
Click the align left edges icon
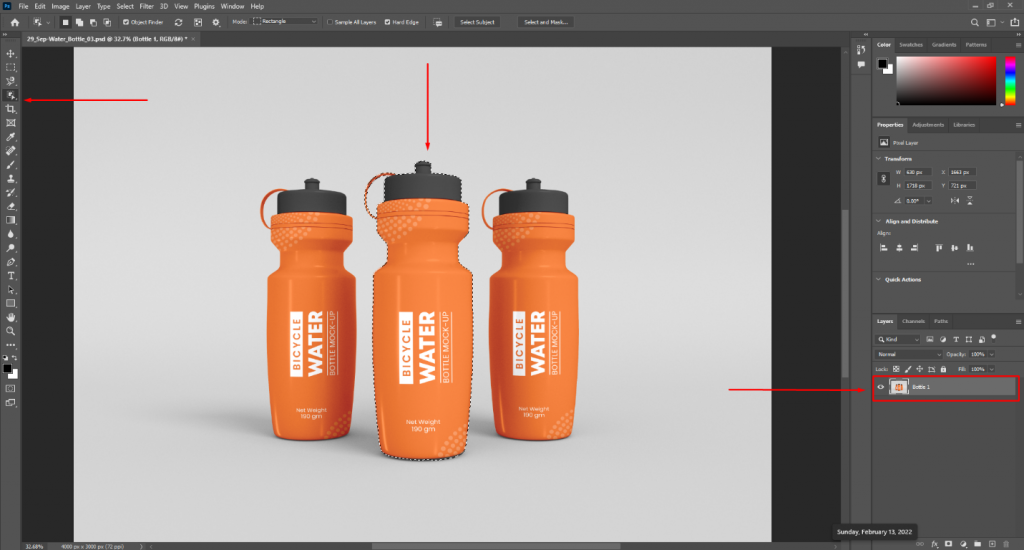884,248
